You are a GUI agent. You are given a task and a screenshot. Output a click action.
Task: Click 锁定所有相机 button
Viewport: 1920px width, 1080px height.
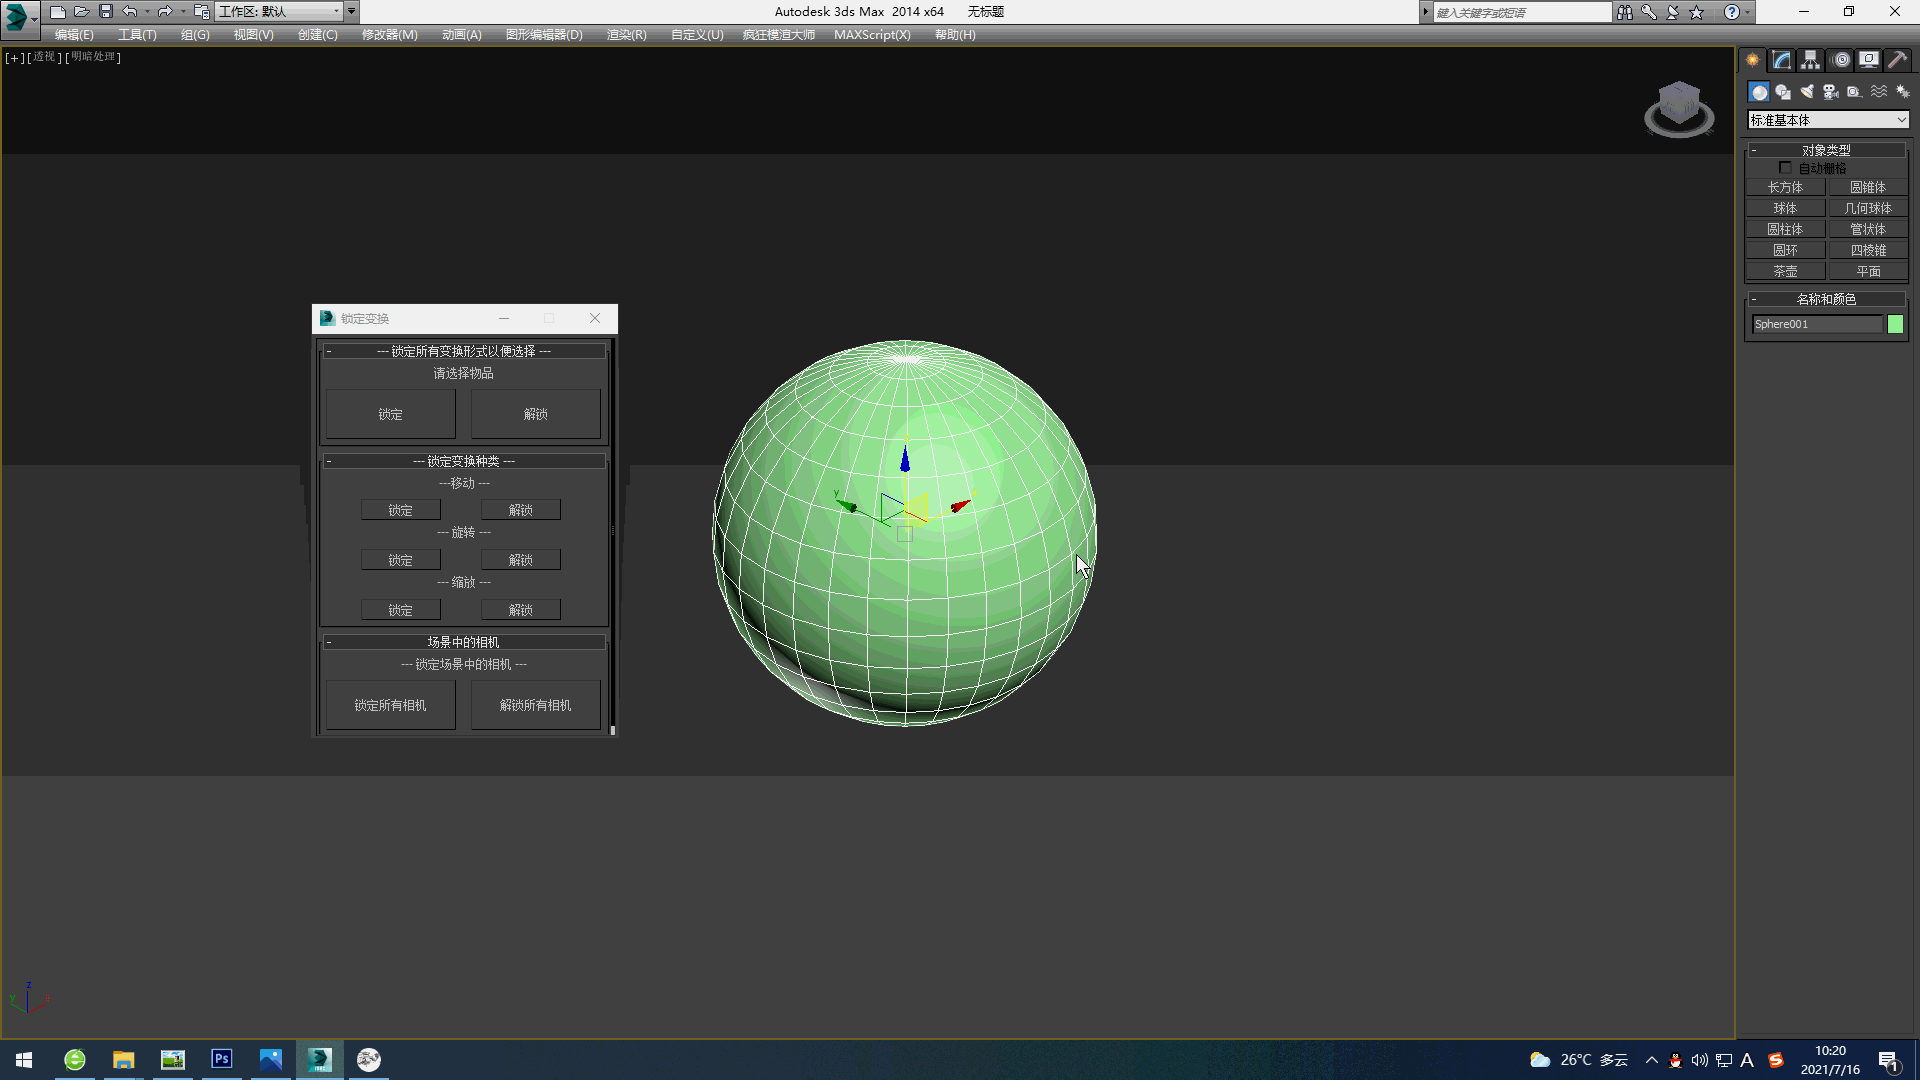(x=390, y=705)
